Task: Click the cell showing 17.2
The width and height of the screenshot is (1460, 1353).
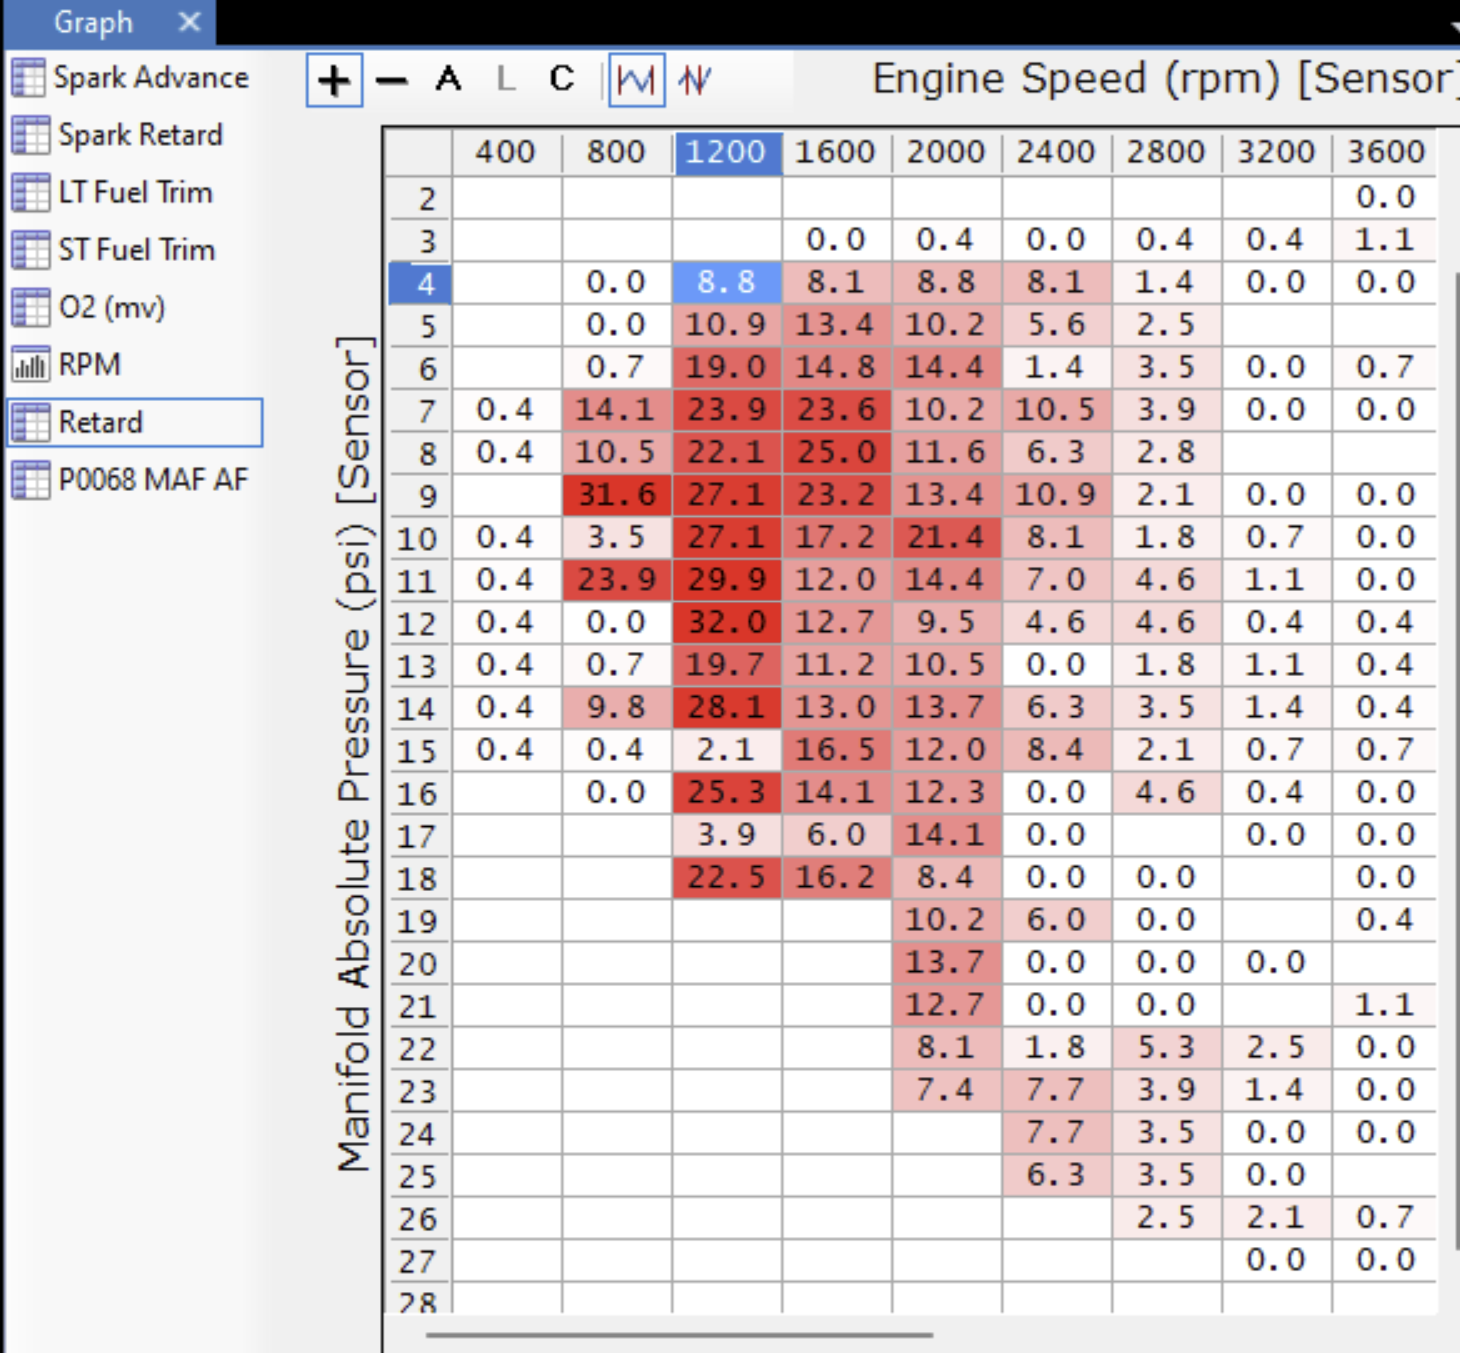Action: pos(837,537)
